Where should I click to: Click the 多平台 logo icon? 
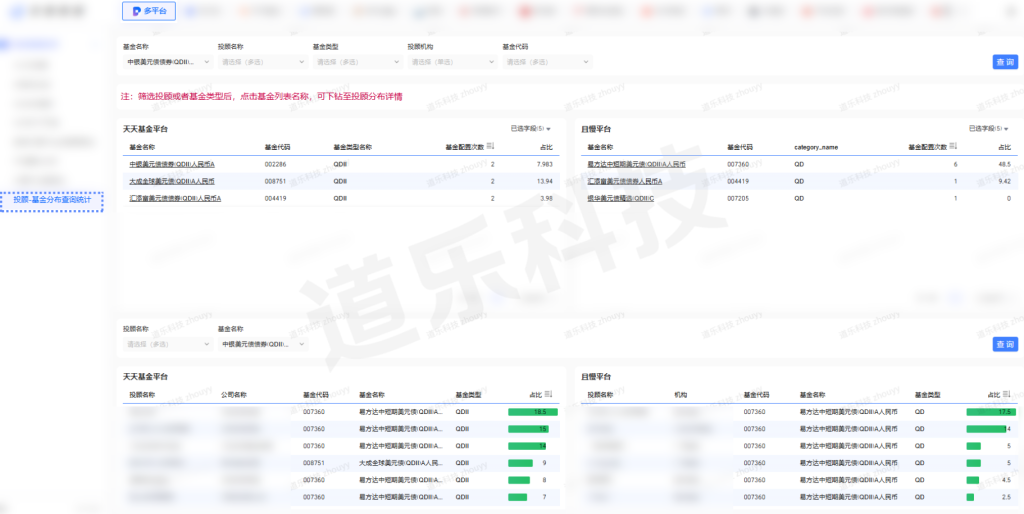137,11
